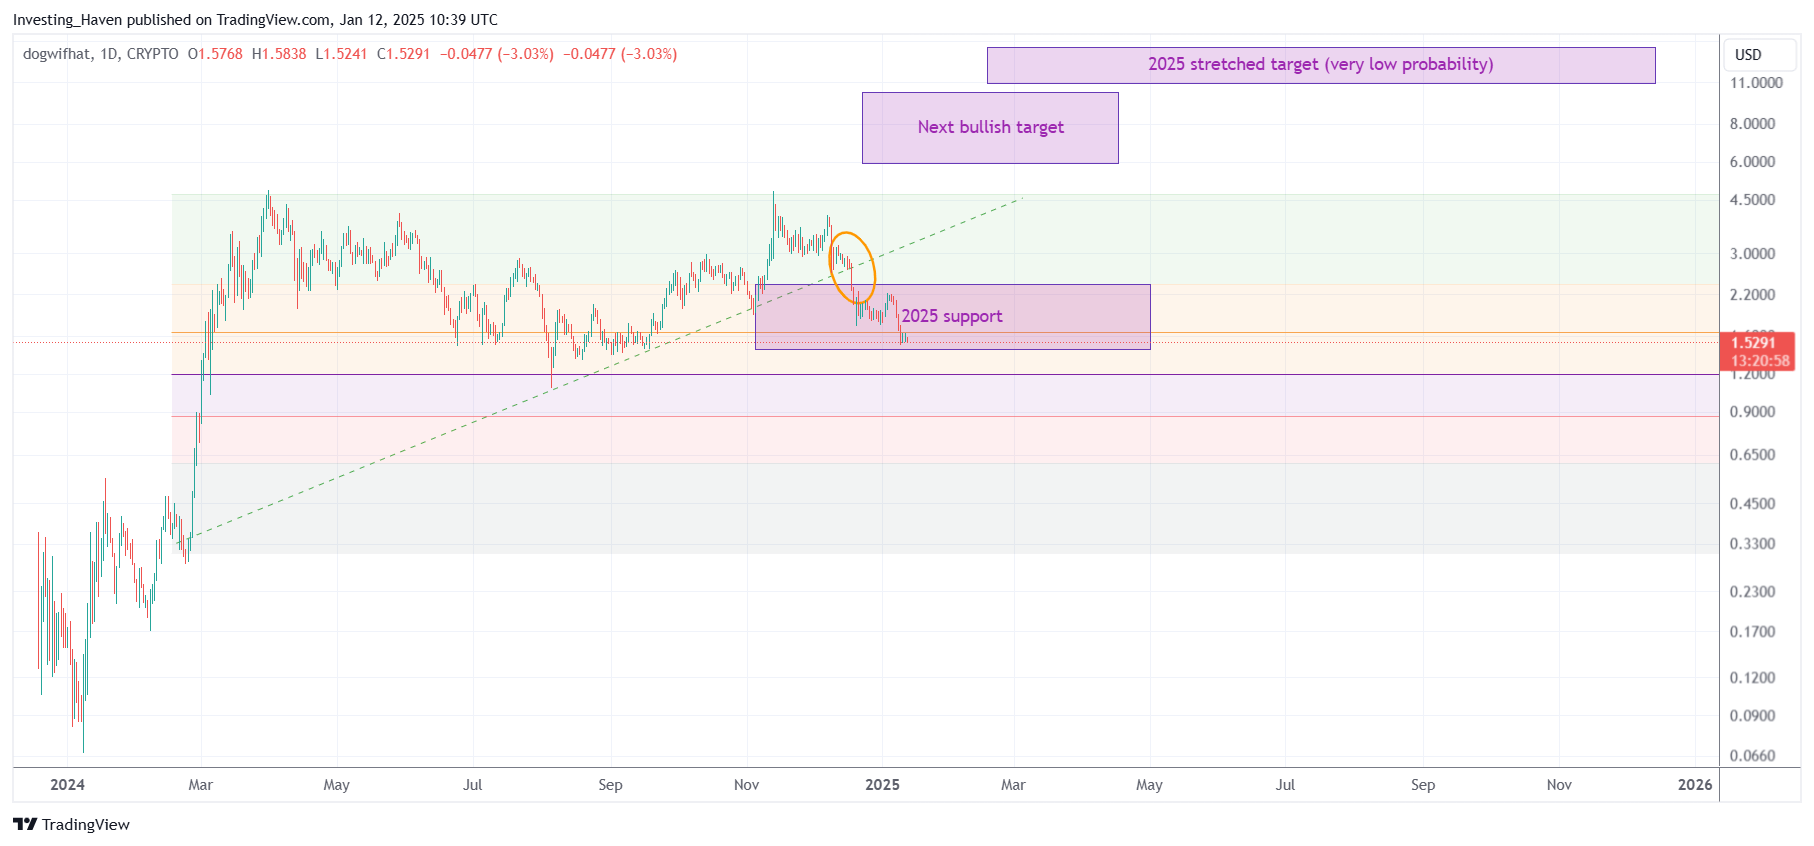This screenshot has width=1814, height=846.
Task: Click the orange ellipse marking the trendline break
Action: click(852, 268)
